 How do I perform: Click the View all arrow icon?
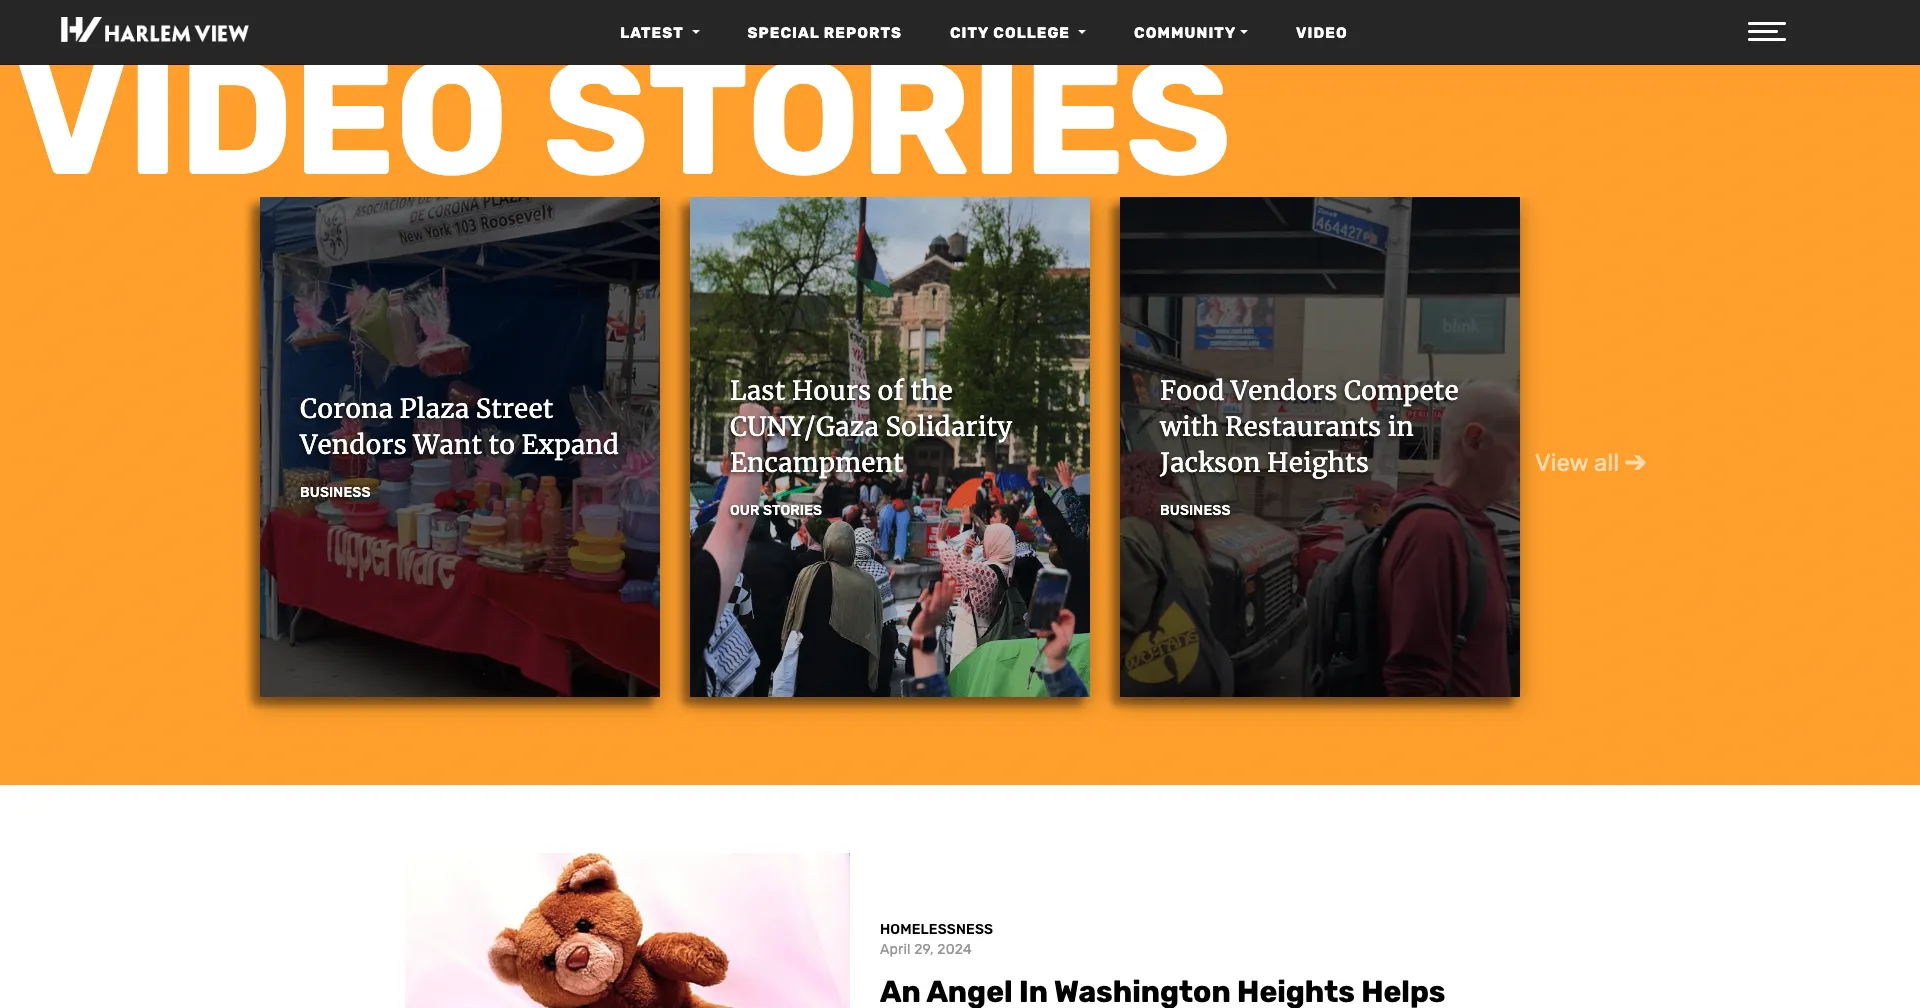click(x=1635, y=463)
